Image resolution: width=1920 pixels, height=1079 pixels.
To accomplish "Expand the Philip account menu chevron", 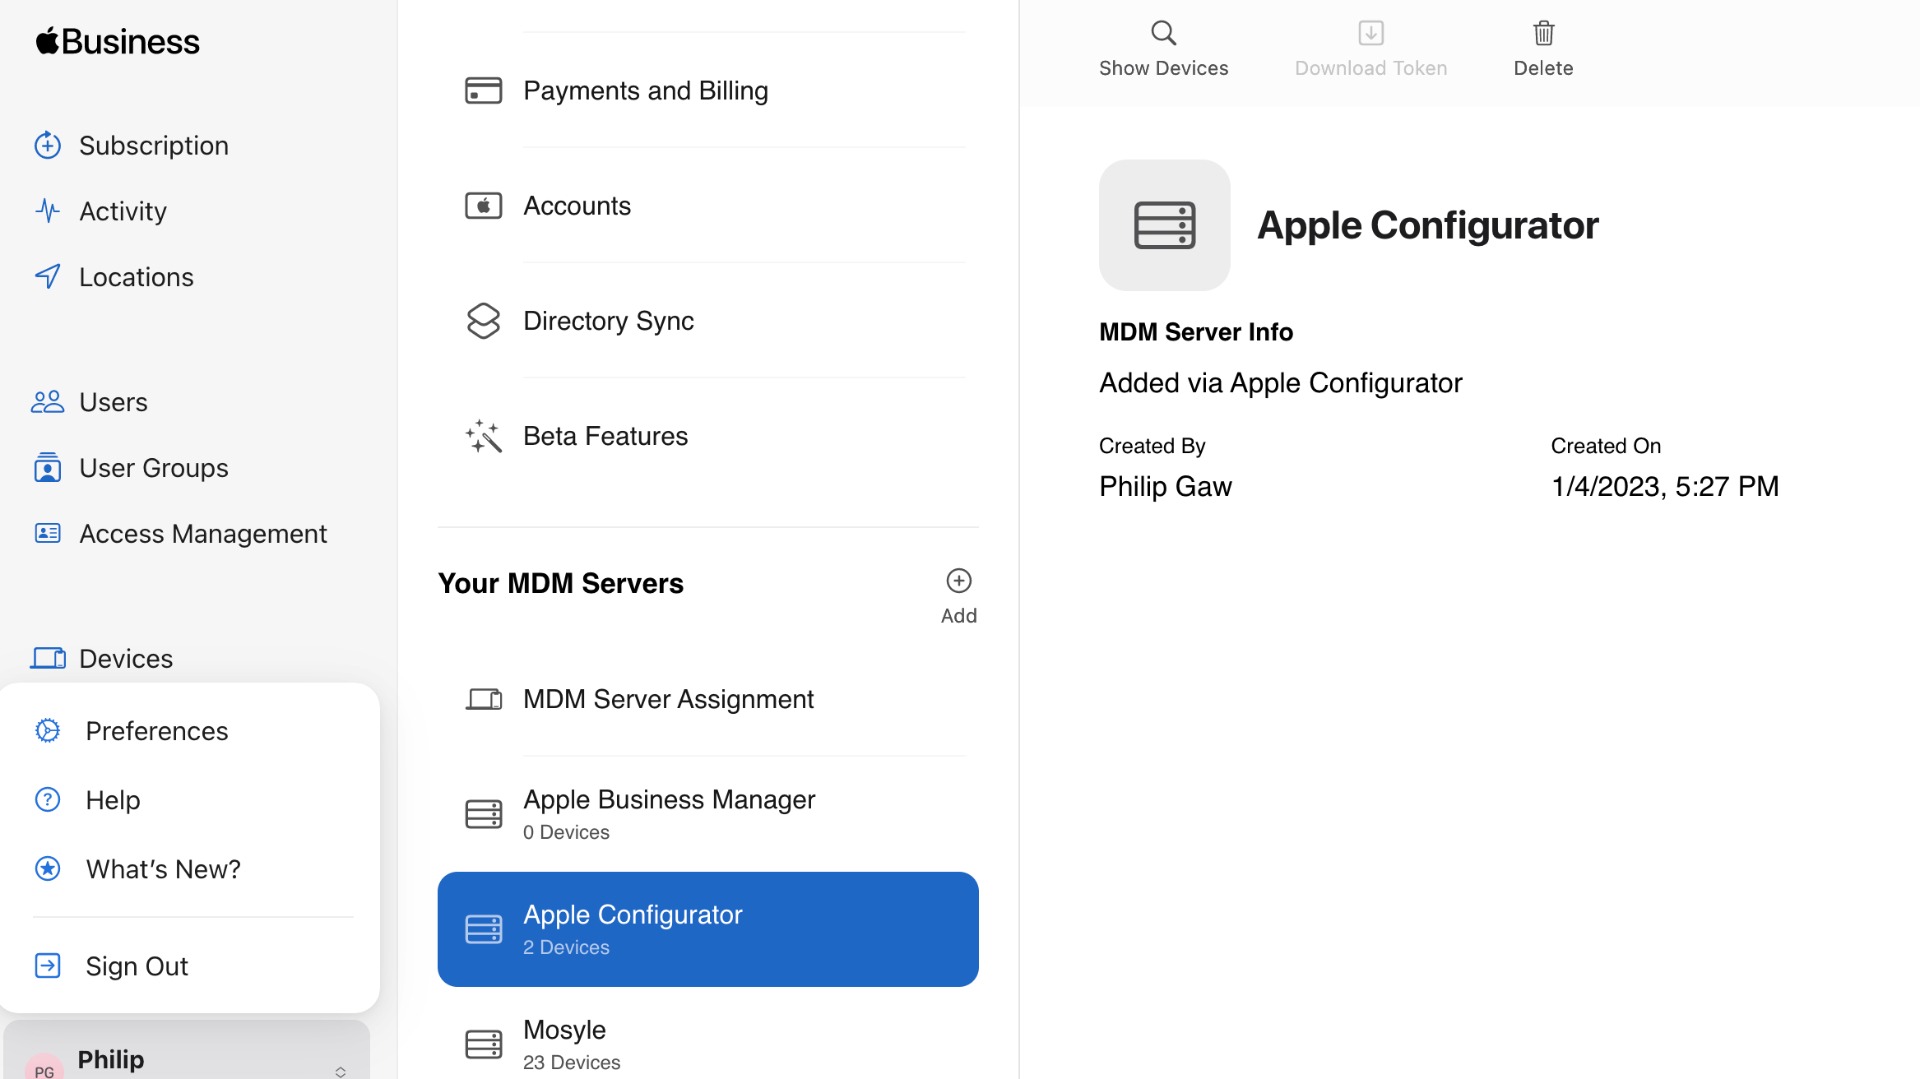I will 340,1071.
